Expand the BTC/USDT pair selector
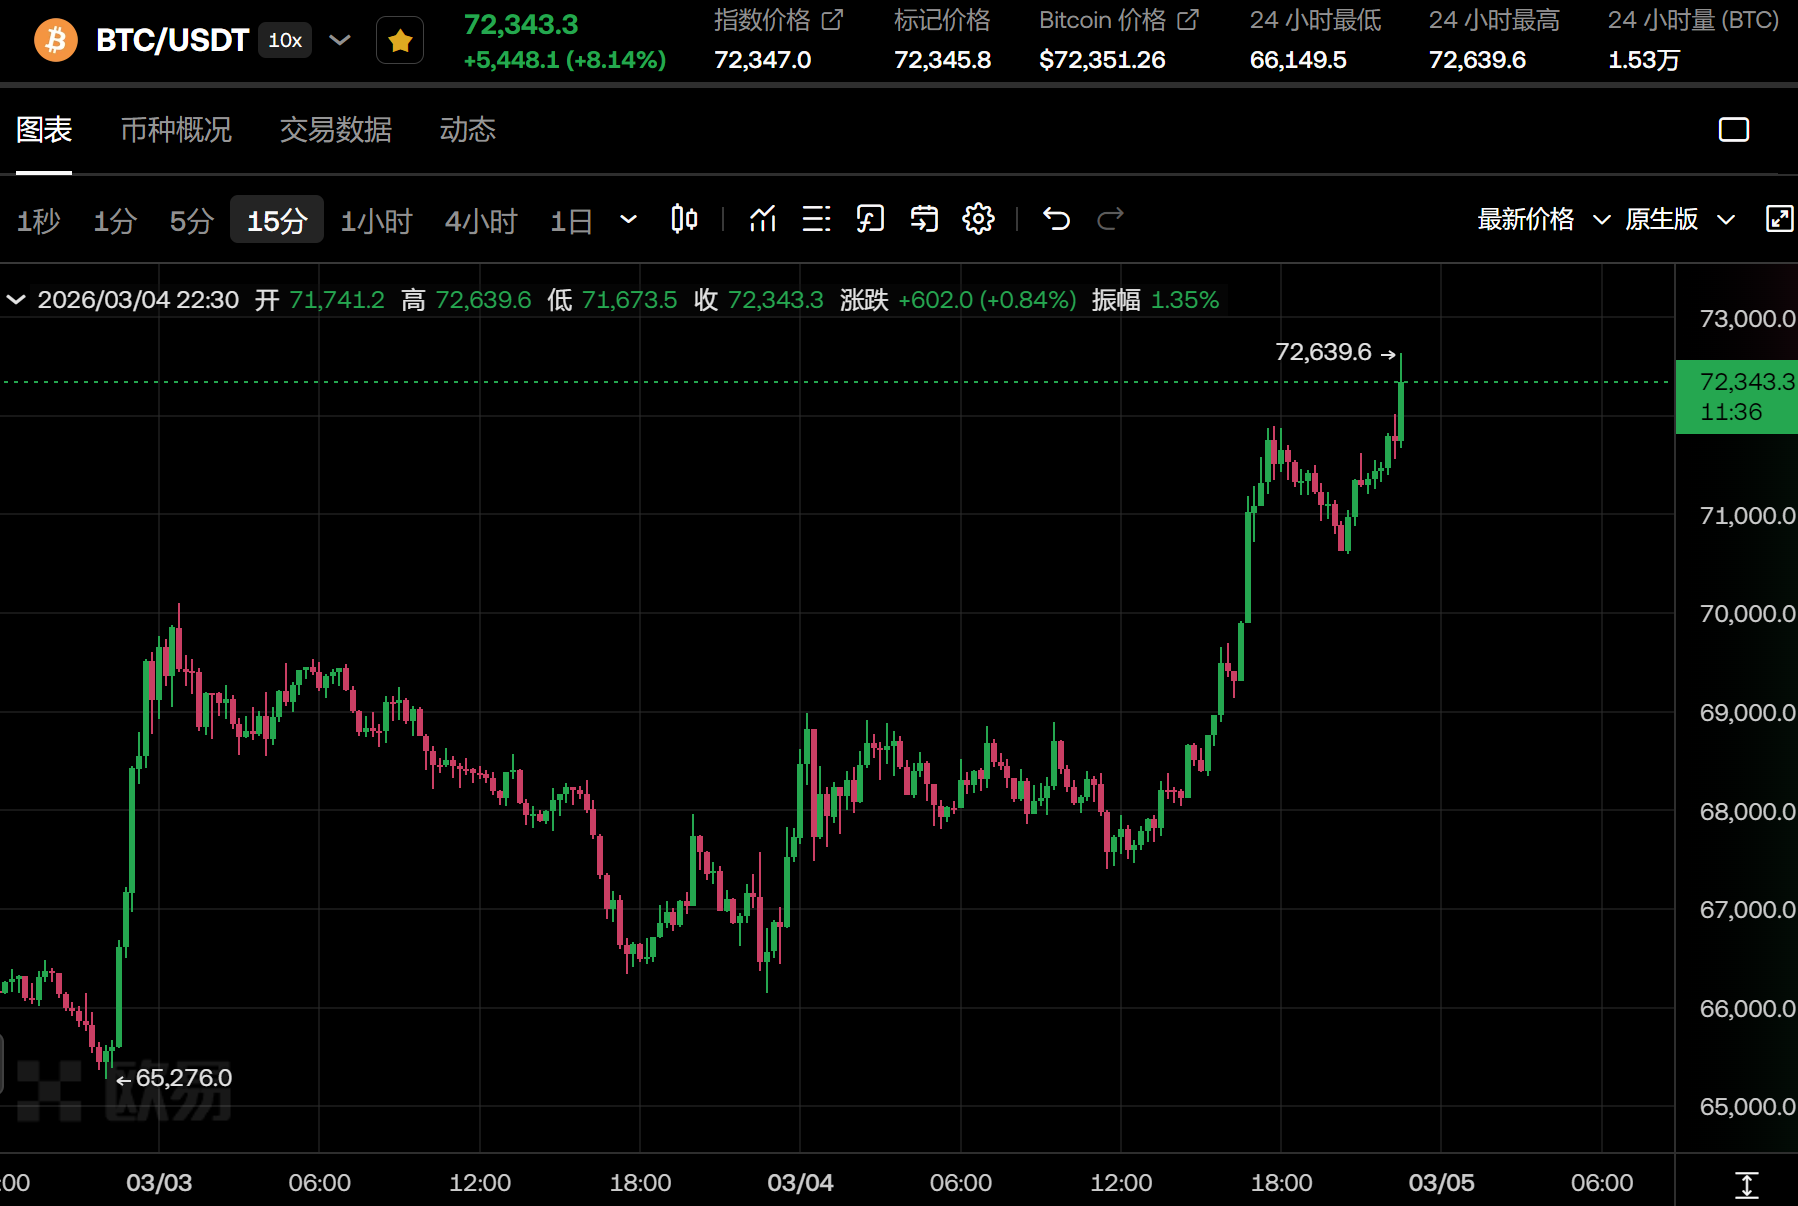Viewport: 1798px width, 1206px height. (x=340, y=40)
